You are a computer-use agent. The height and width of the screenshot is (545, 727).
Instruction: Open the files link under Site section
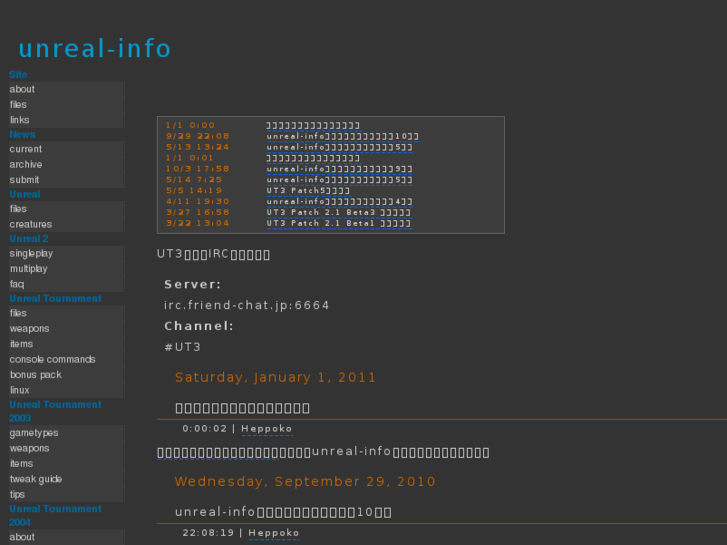pos(66,104)
